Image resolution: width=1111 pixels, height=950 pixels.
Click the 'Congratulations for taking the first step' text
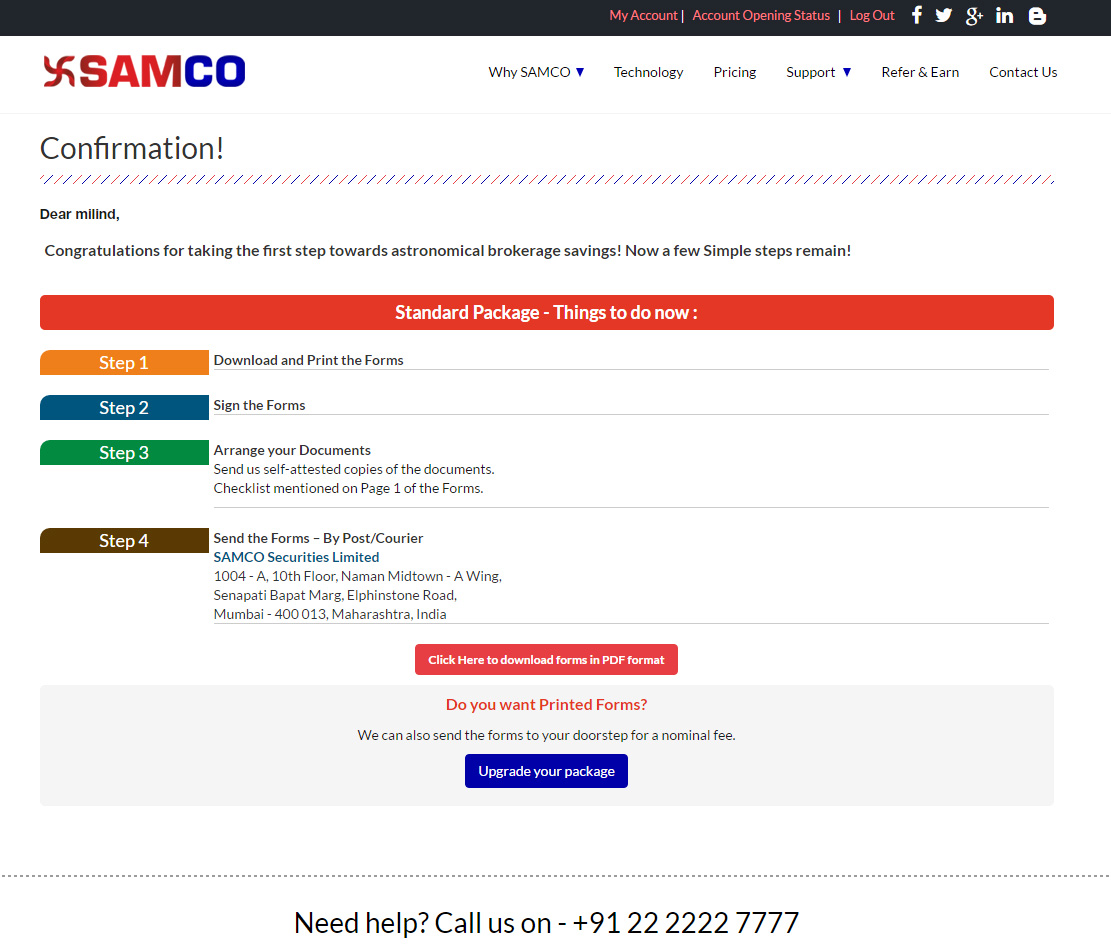[447, 251]
